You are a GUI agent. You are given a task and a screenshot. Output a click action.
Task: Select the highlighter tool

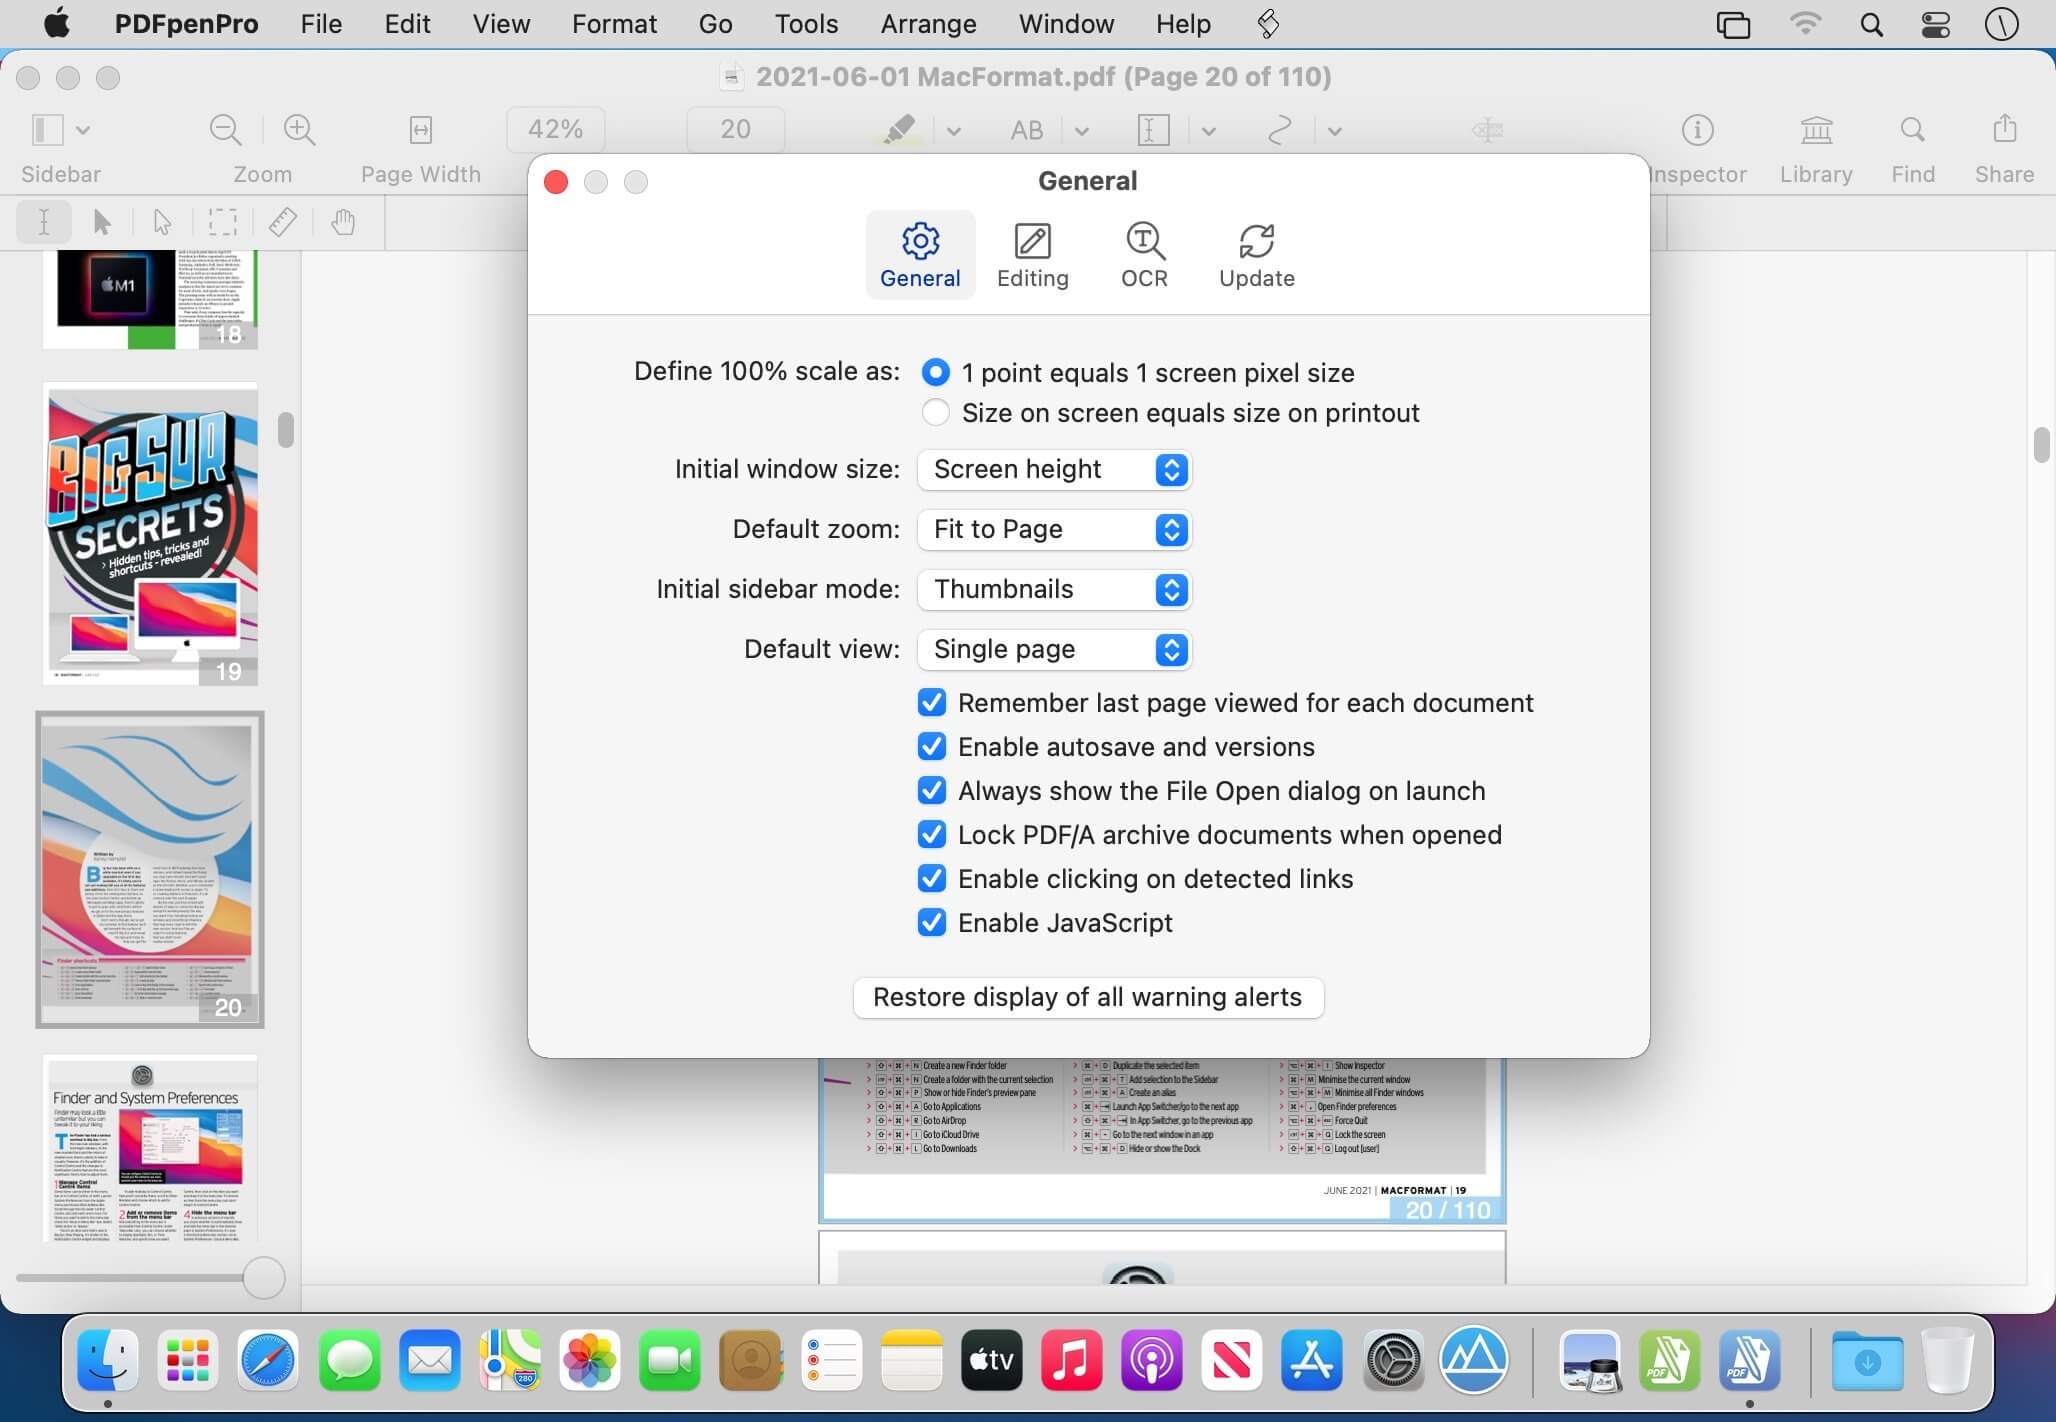click(x=899, y=130)
